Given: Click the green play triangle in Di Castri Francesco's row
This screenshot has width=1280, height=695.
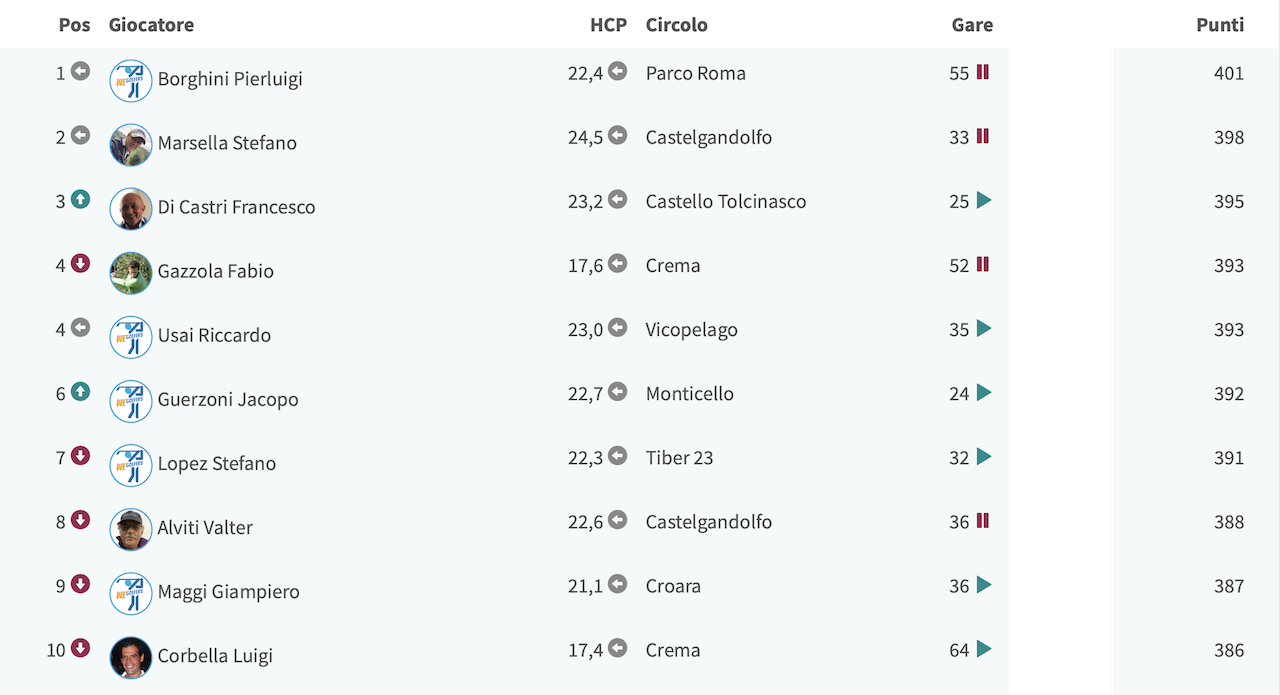Looking at the screenshot, I should [x=984, y=200].
